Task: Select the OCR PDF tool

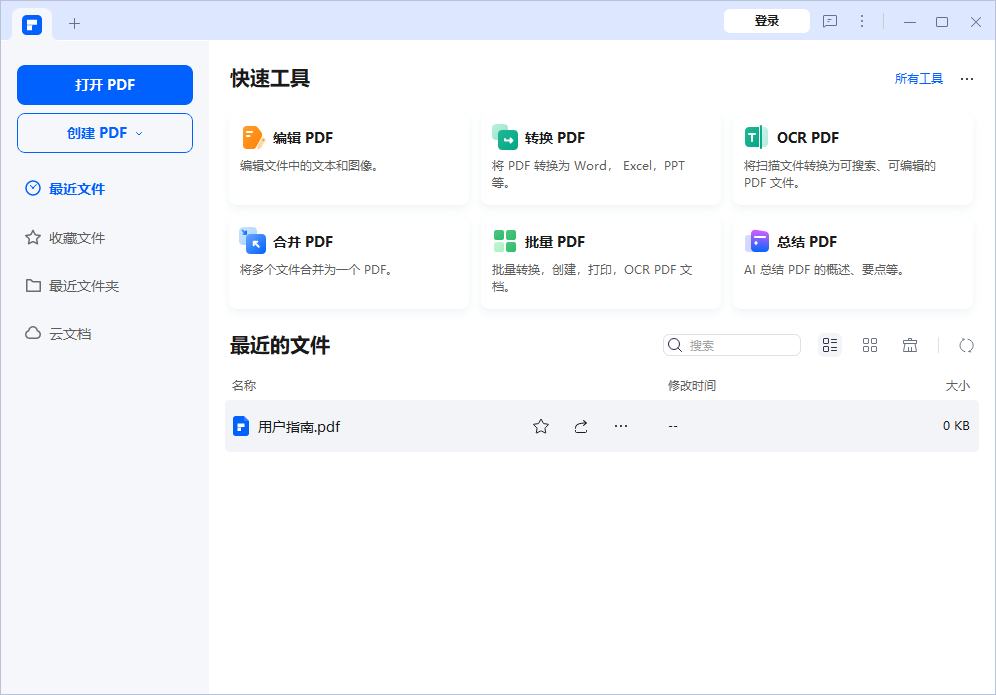Action: [810, 138]
